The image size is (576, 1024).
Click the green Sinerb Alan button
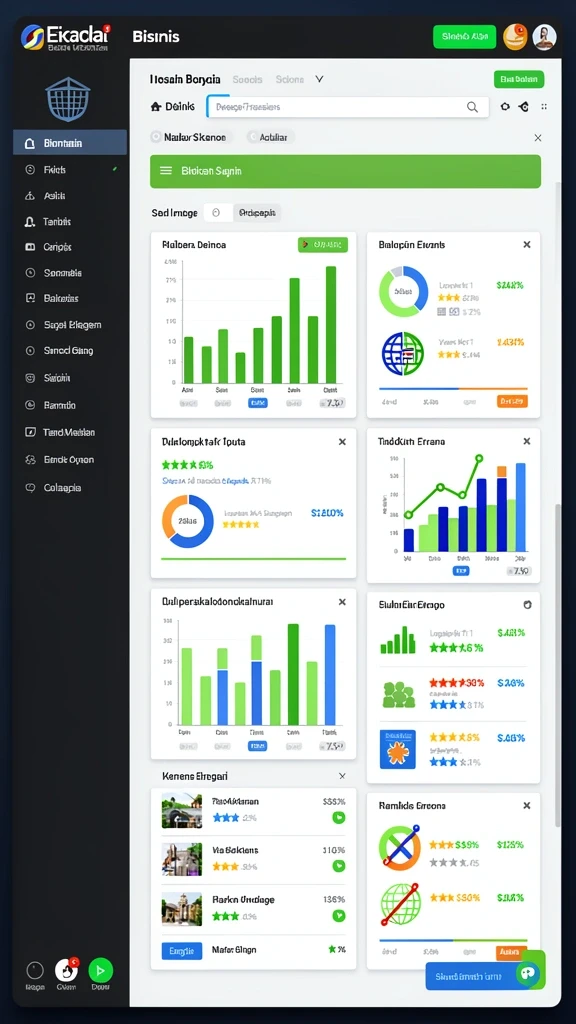(464, 37)
